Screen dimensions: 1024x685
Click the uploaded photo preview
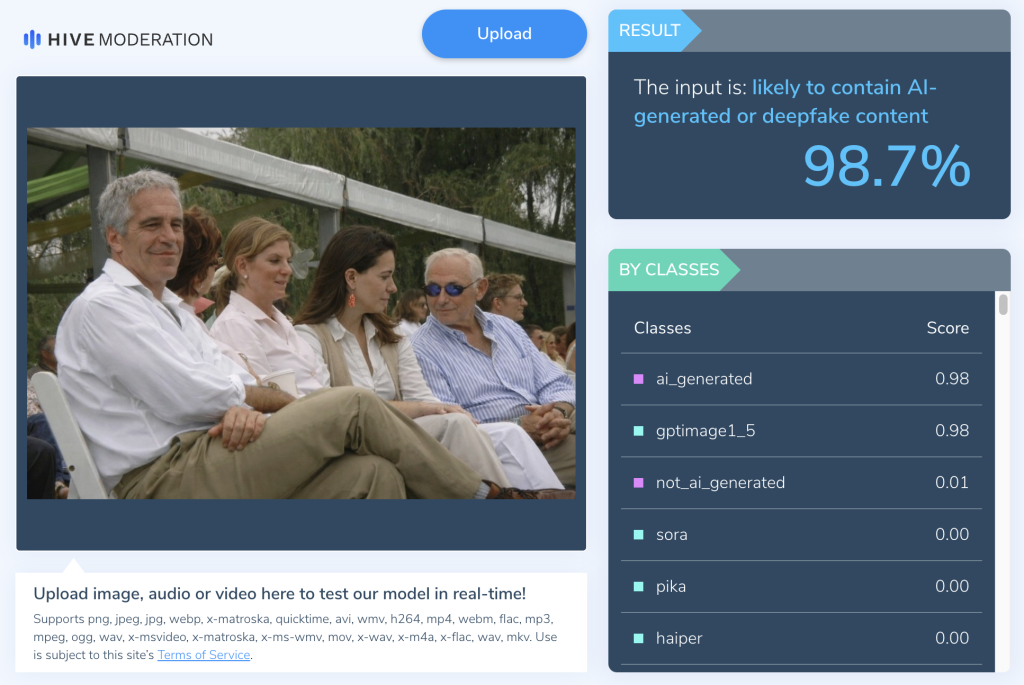click(x=300, y=312)
